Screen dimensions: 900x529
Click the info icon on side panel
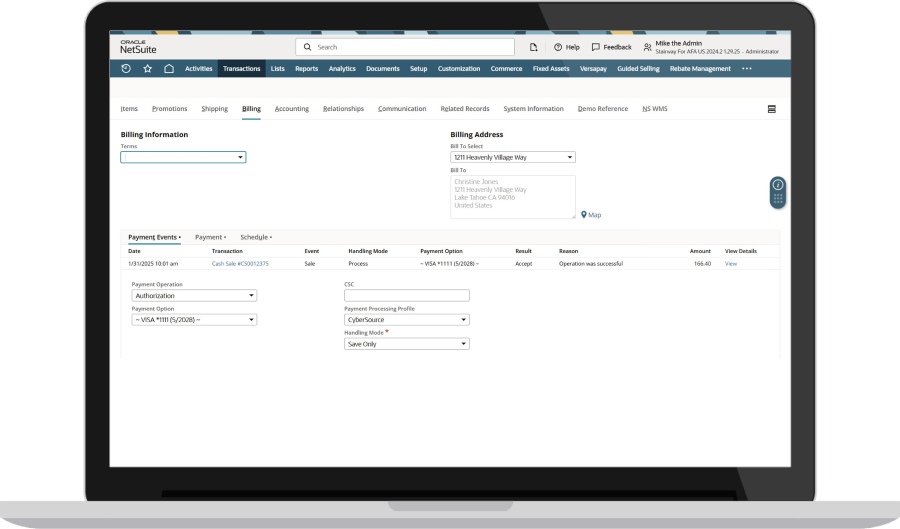click(x=777, y=185)
